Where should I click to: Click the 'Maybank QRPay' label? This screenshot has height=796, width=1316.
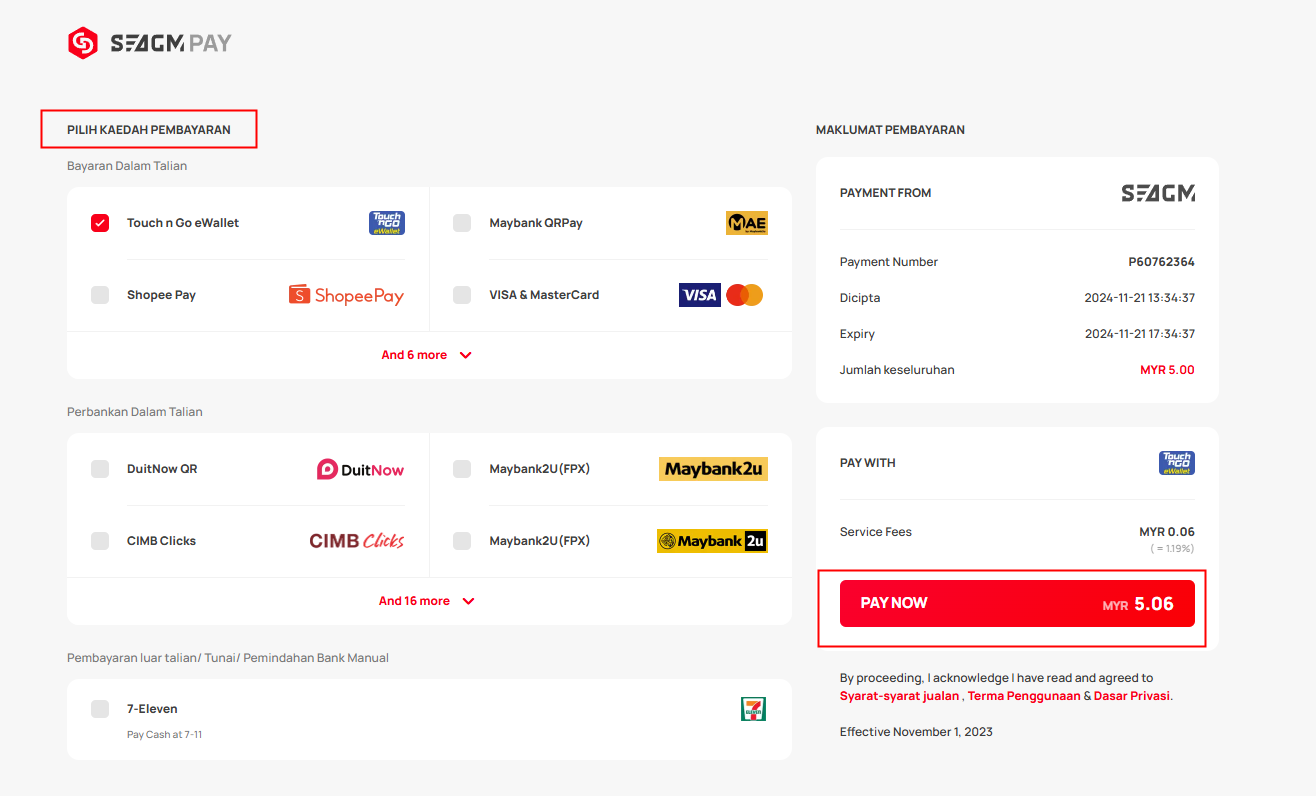click(x=536, y=223)
